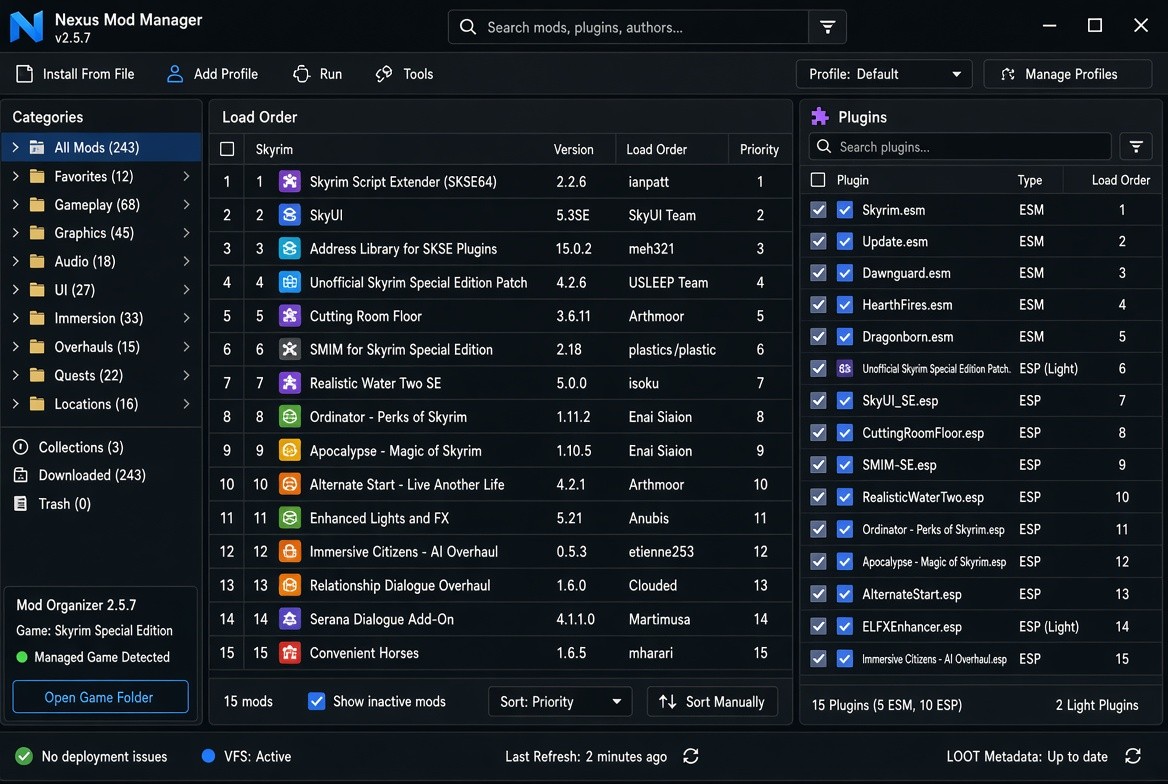Select the Overhauls (15) category
This screenshot has width=1168, height=784.
[x=101, y=347]
